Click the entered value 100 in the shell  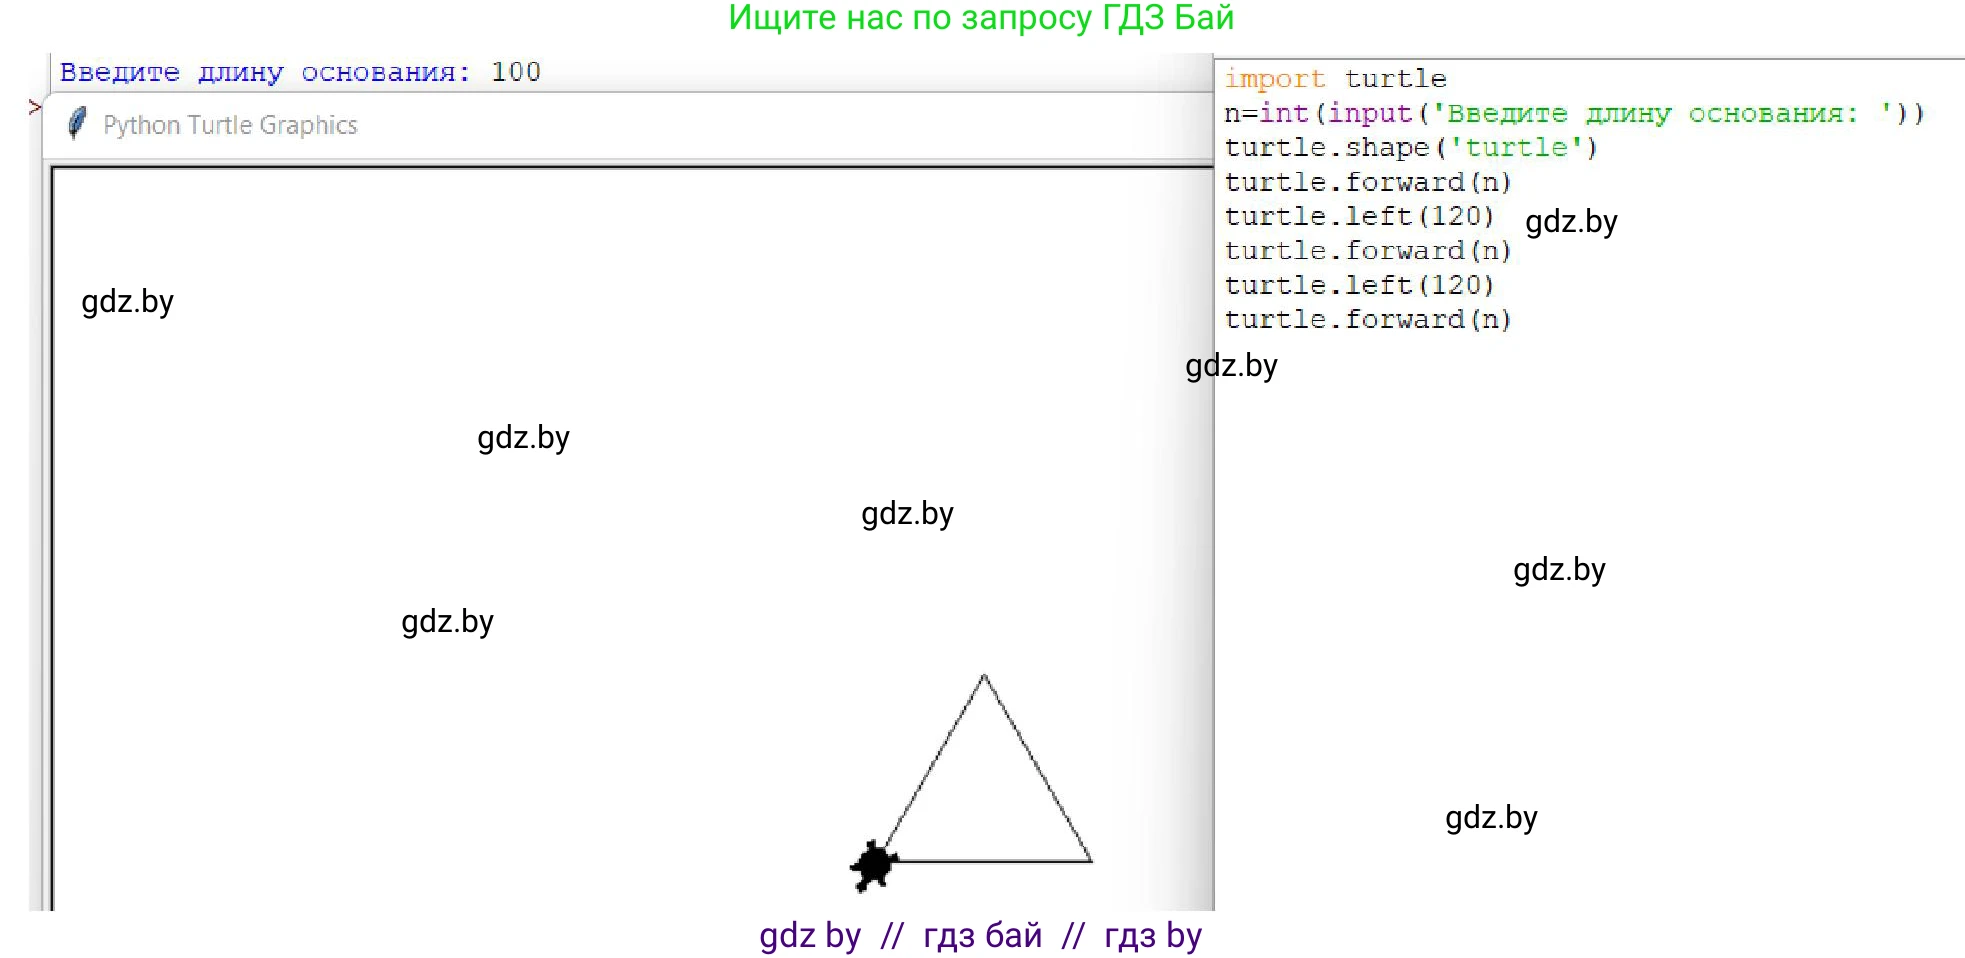click(515, 72)
